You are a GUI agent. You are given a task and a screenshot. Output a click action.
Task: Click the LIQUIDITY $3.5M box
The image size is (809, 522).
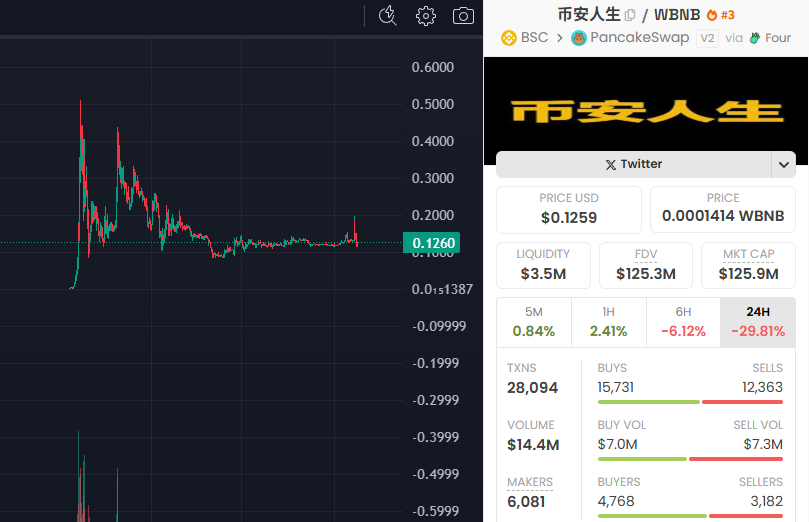(543, 265)
